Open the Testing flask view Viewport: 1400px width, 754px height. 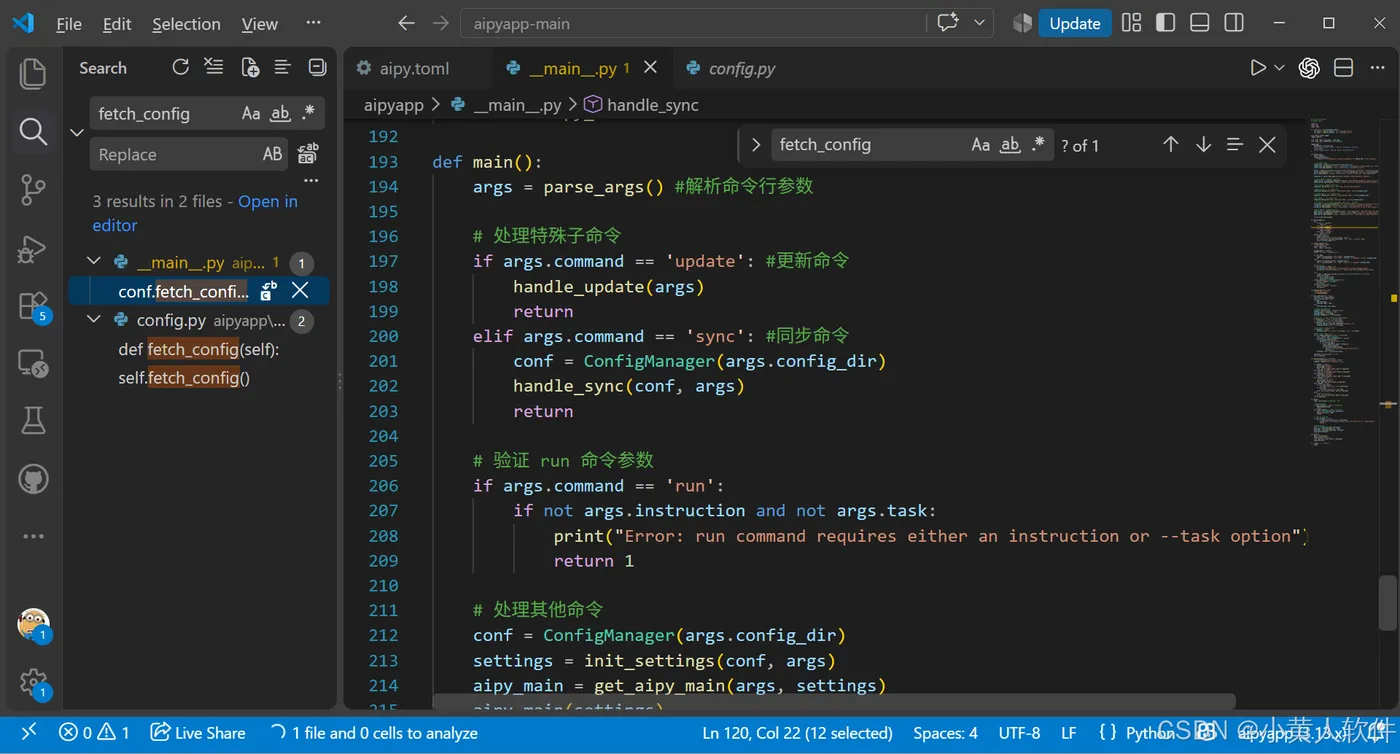click(33, 421)
